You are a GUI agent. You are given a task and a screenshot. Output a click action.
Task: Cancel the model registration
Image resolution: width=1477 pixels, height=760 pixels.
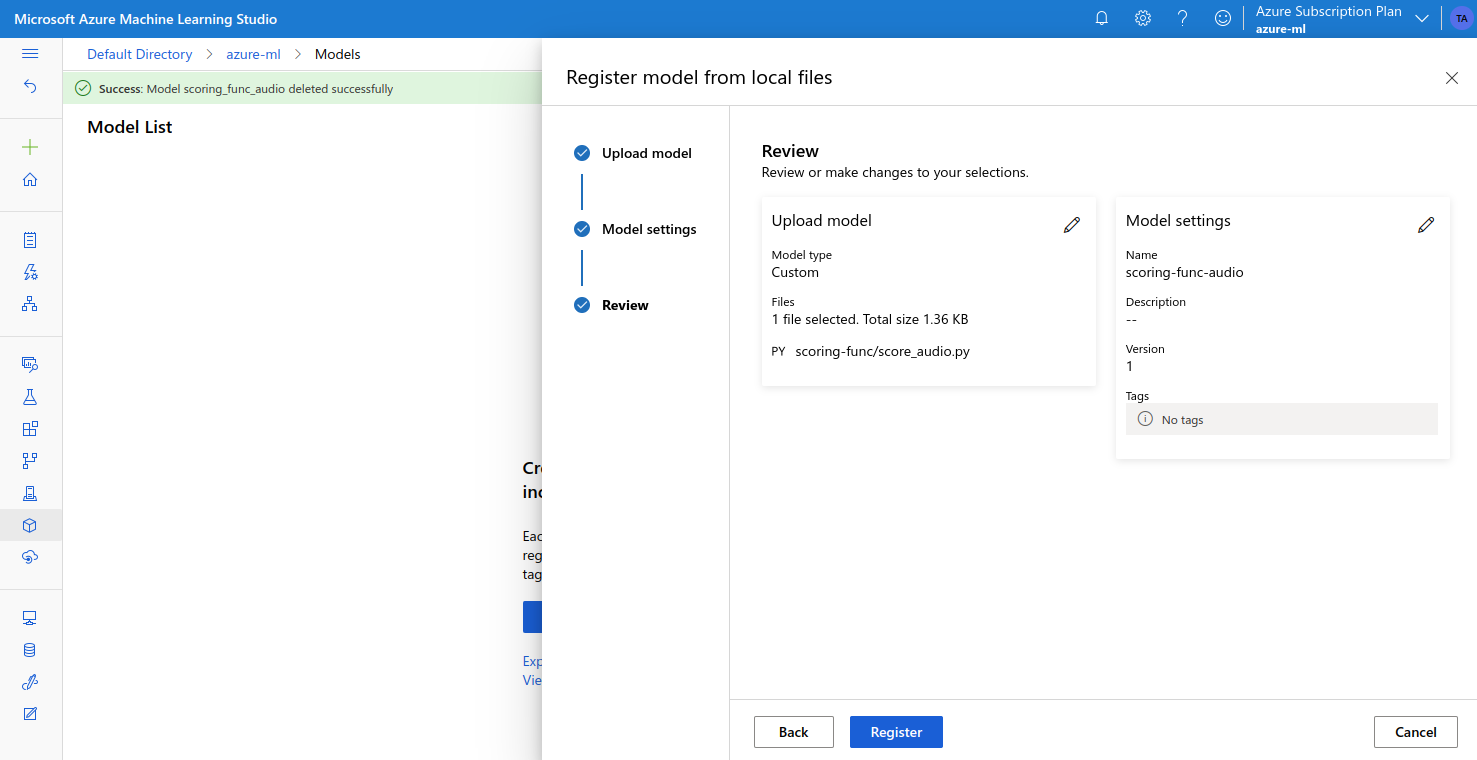tap(1415, 732)
